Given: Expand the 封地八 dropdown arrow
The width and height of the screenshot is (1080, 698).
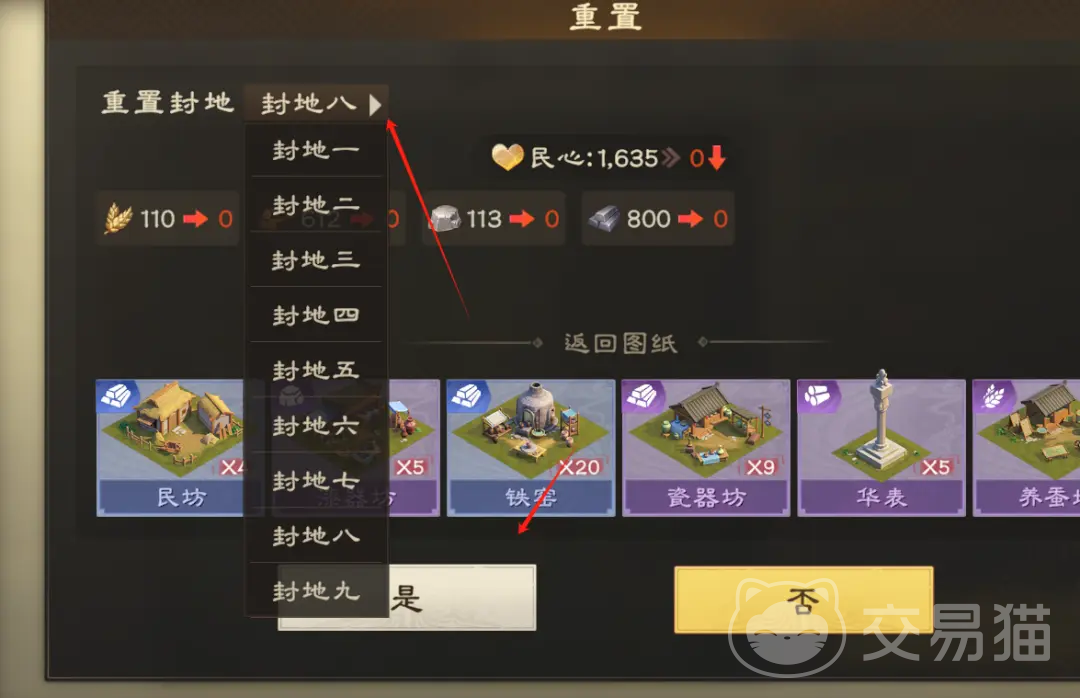Looking at the screenshot, I should pyautogui.click(x=375, y=105).
